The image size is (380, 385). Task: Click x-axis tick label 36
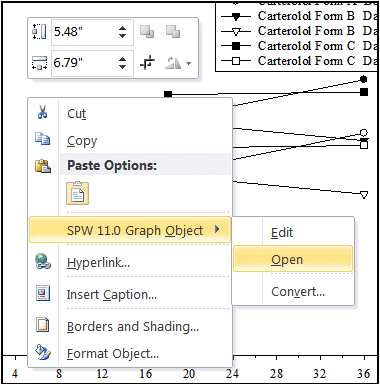point(363,373)
